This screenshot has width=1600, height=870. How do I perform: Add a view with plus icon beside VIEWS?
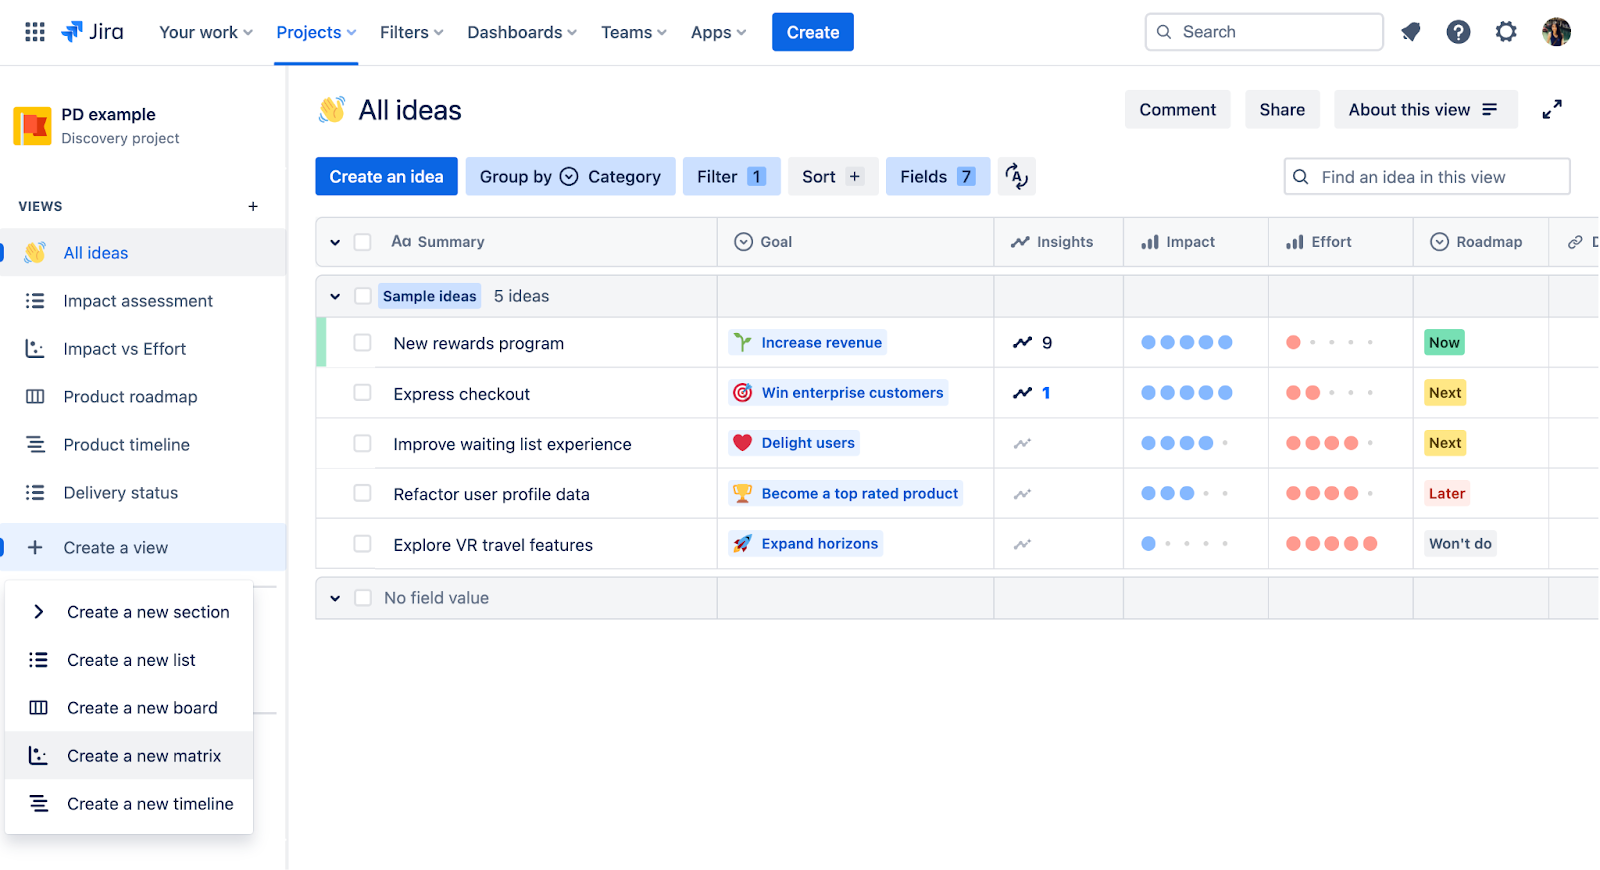[x=253, y=206]
